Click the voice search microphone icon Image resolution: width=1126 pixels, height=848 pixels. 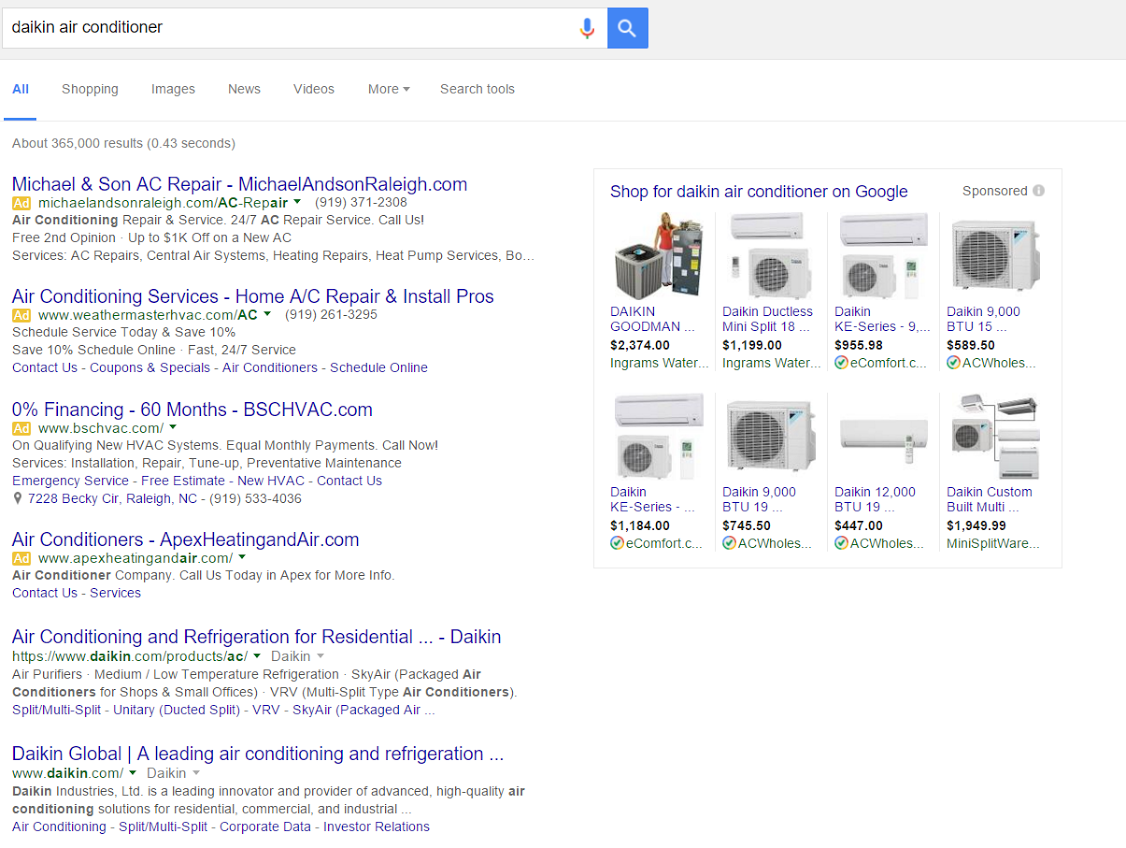click(587, 28)
